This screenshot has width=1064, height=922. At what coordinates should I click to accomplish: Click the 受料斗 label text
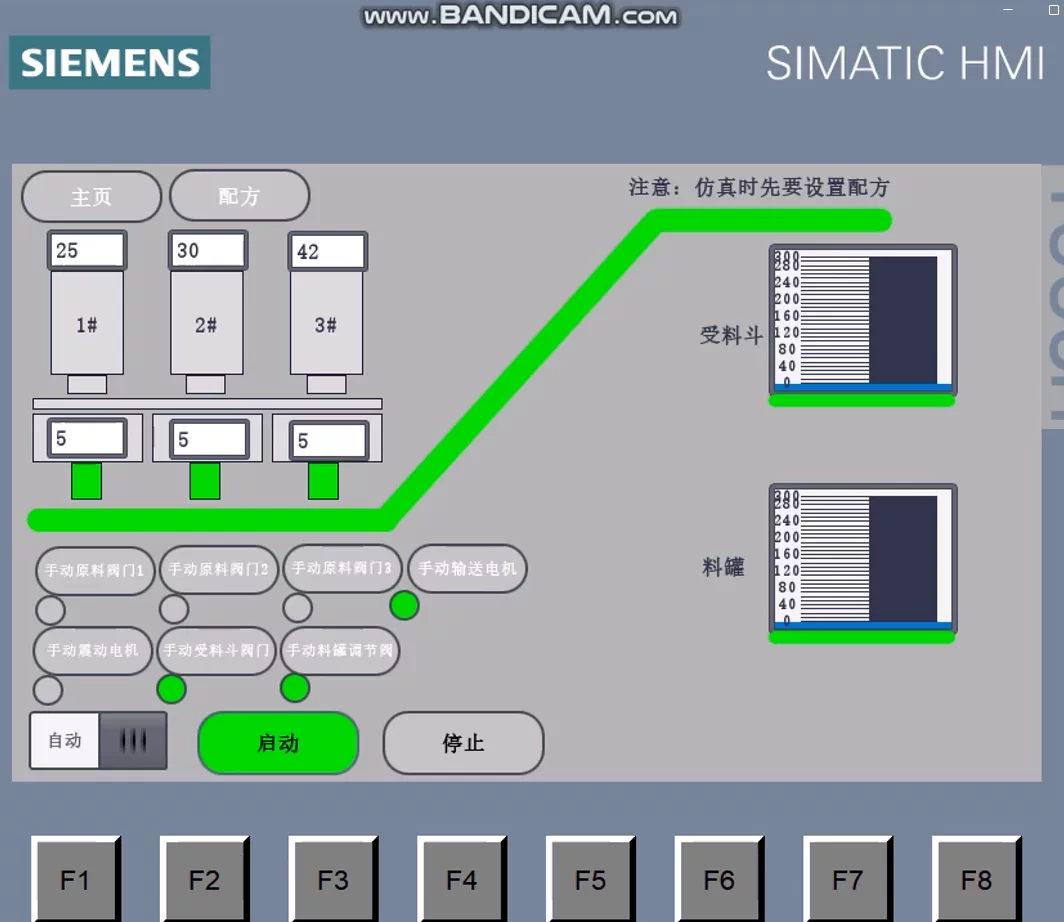732,334
